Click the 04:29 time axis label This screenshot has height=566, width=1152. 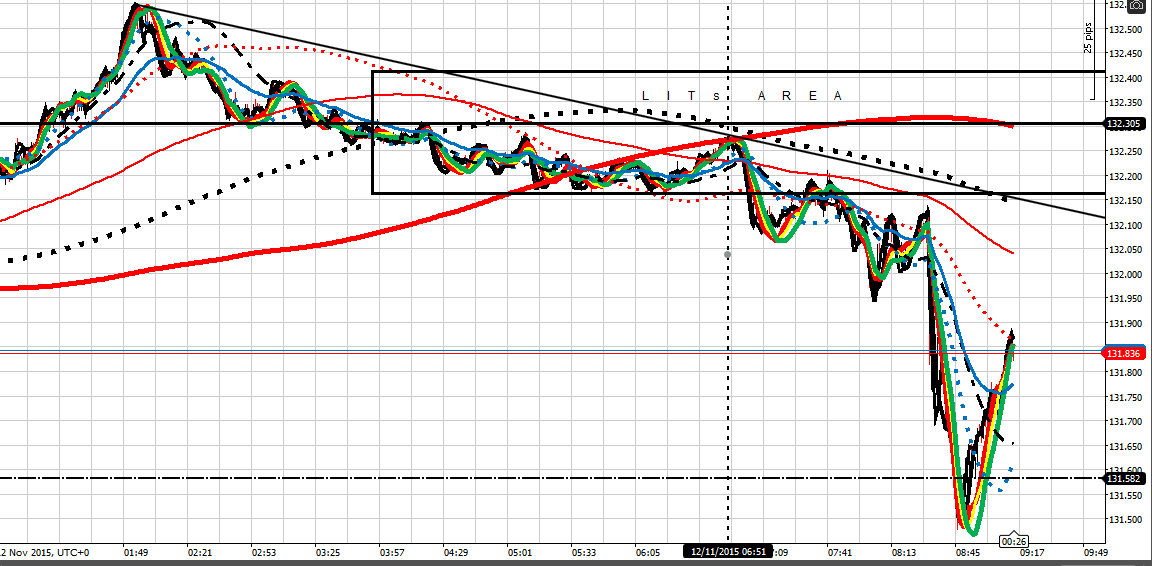tap(455, 551)
